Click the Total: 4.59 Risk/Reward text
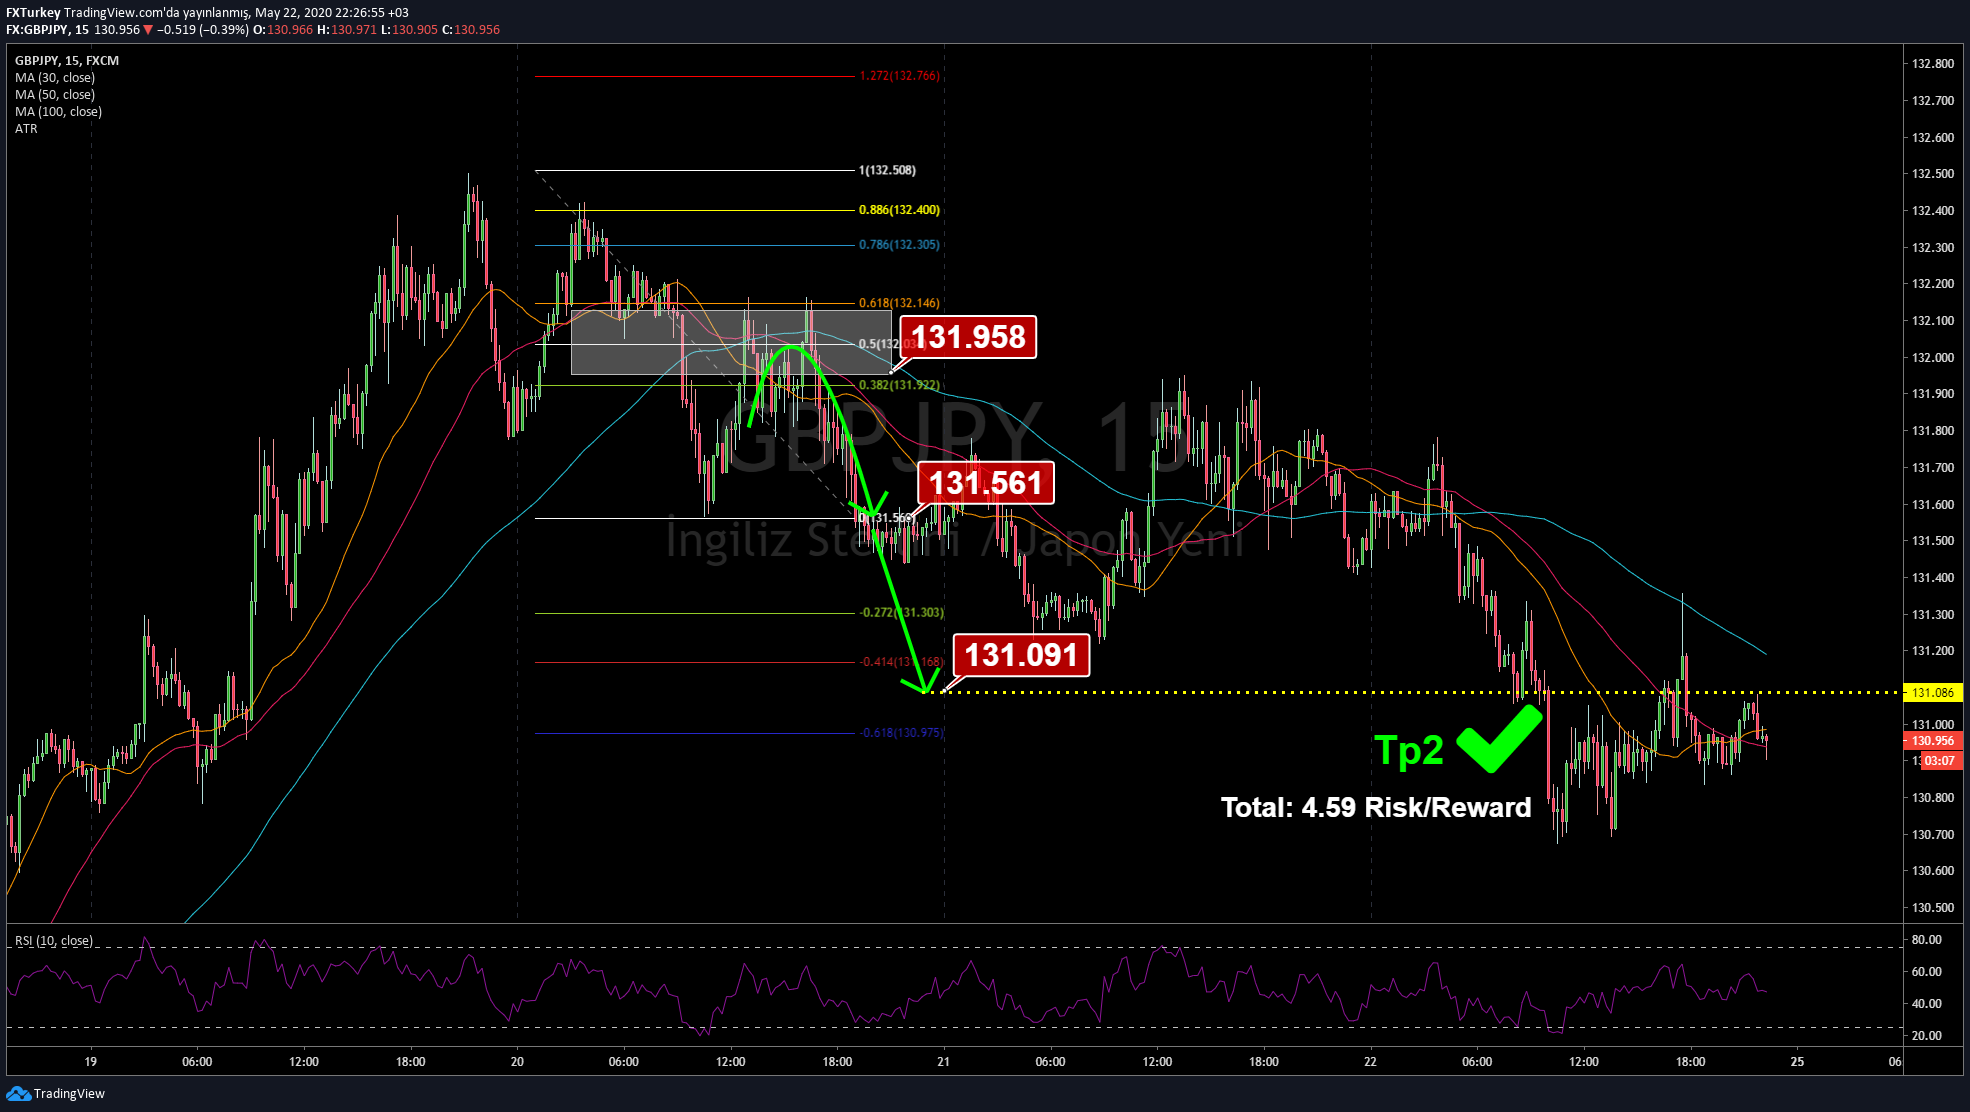The height and width of the screenshot is (1112, 1970). point(1376,808)
